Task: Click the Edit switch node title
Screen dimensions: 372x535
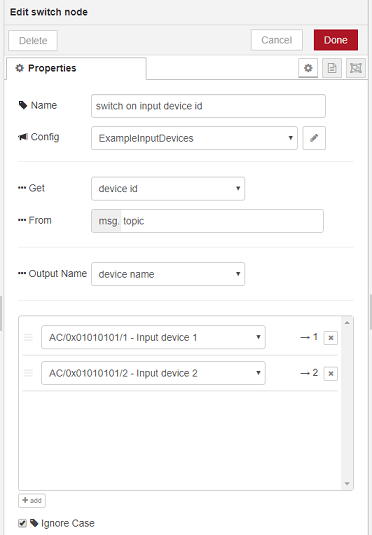Action: 49,12
